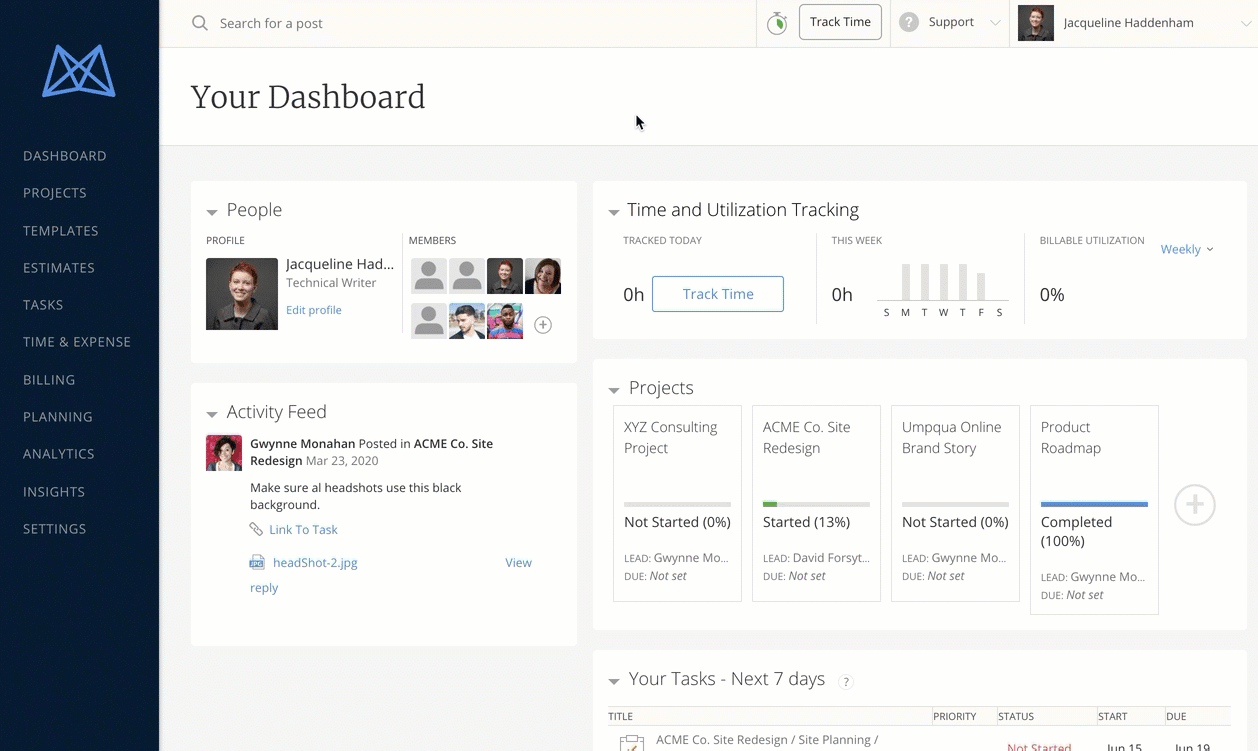Screen dimensions: 1258x751
Task: Click the Support question mark icon
Action: point(908,22)
